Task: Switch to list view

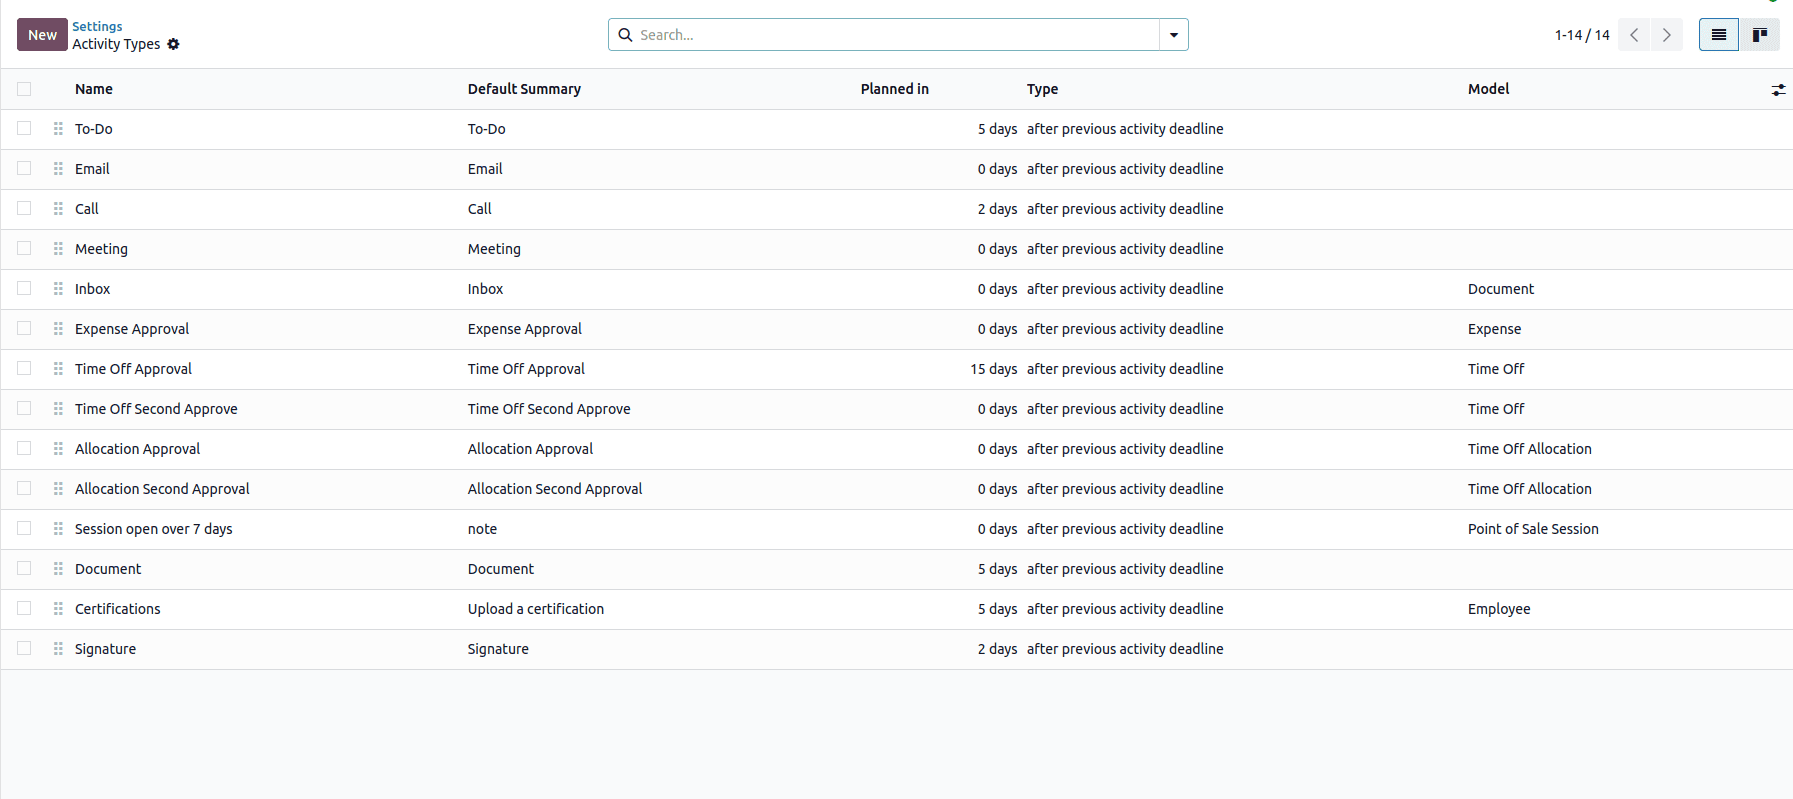Action: [1718, 35]
